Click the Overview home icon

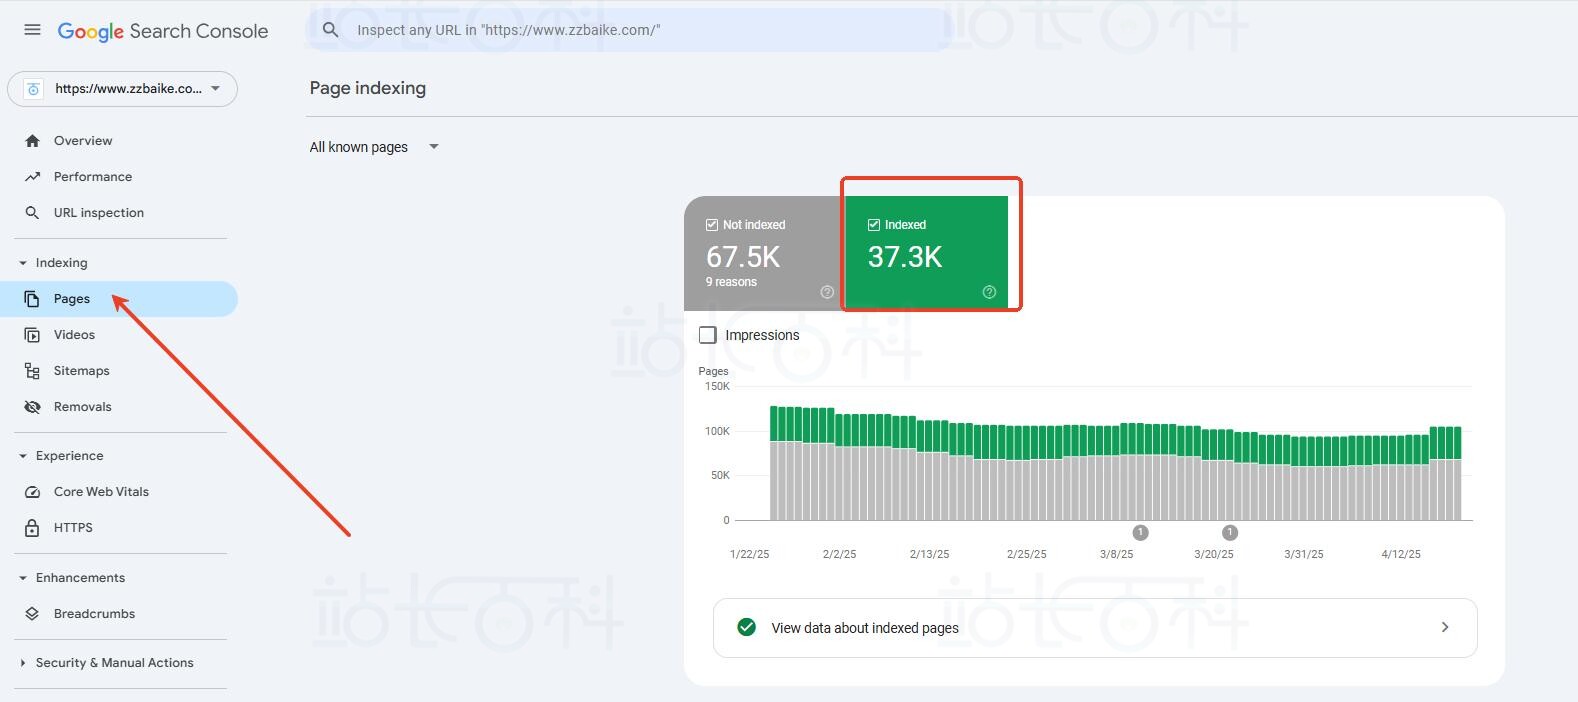coord(32,141)
